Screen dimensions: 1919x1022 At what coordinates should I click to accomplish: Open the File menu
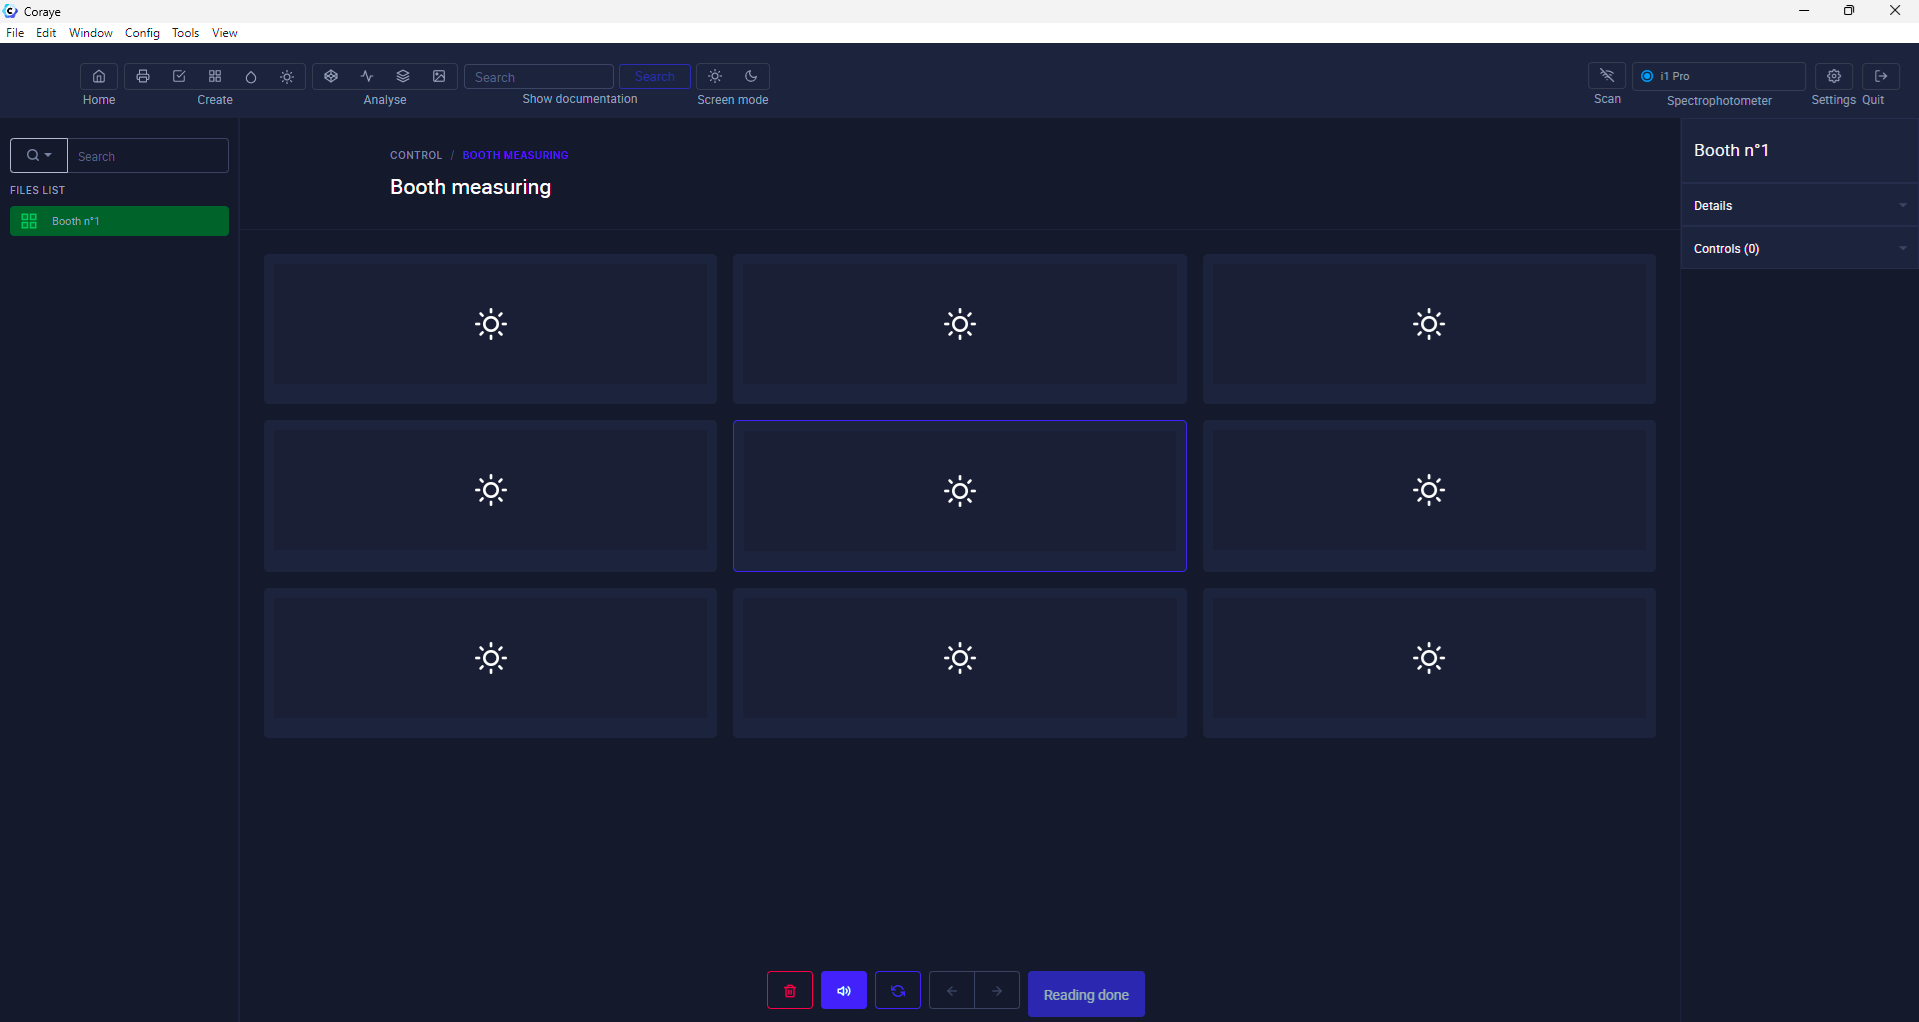tap(15, 33)
